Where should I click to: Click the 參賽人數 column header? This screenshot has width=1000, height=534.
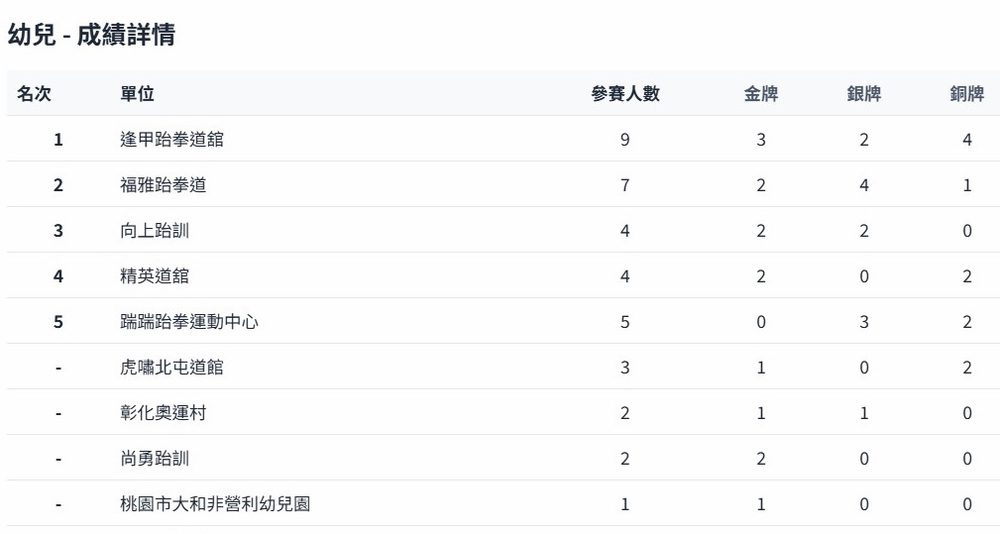click(625, 94)
